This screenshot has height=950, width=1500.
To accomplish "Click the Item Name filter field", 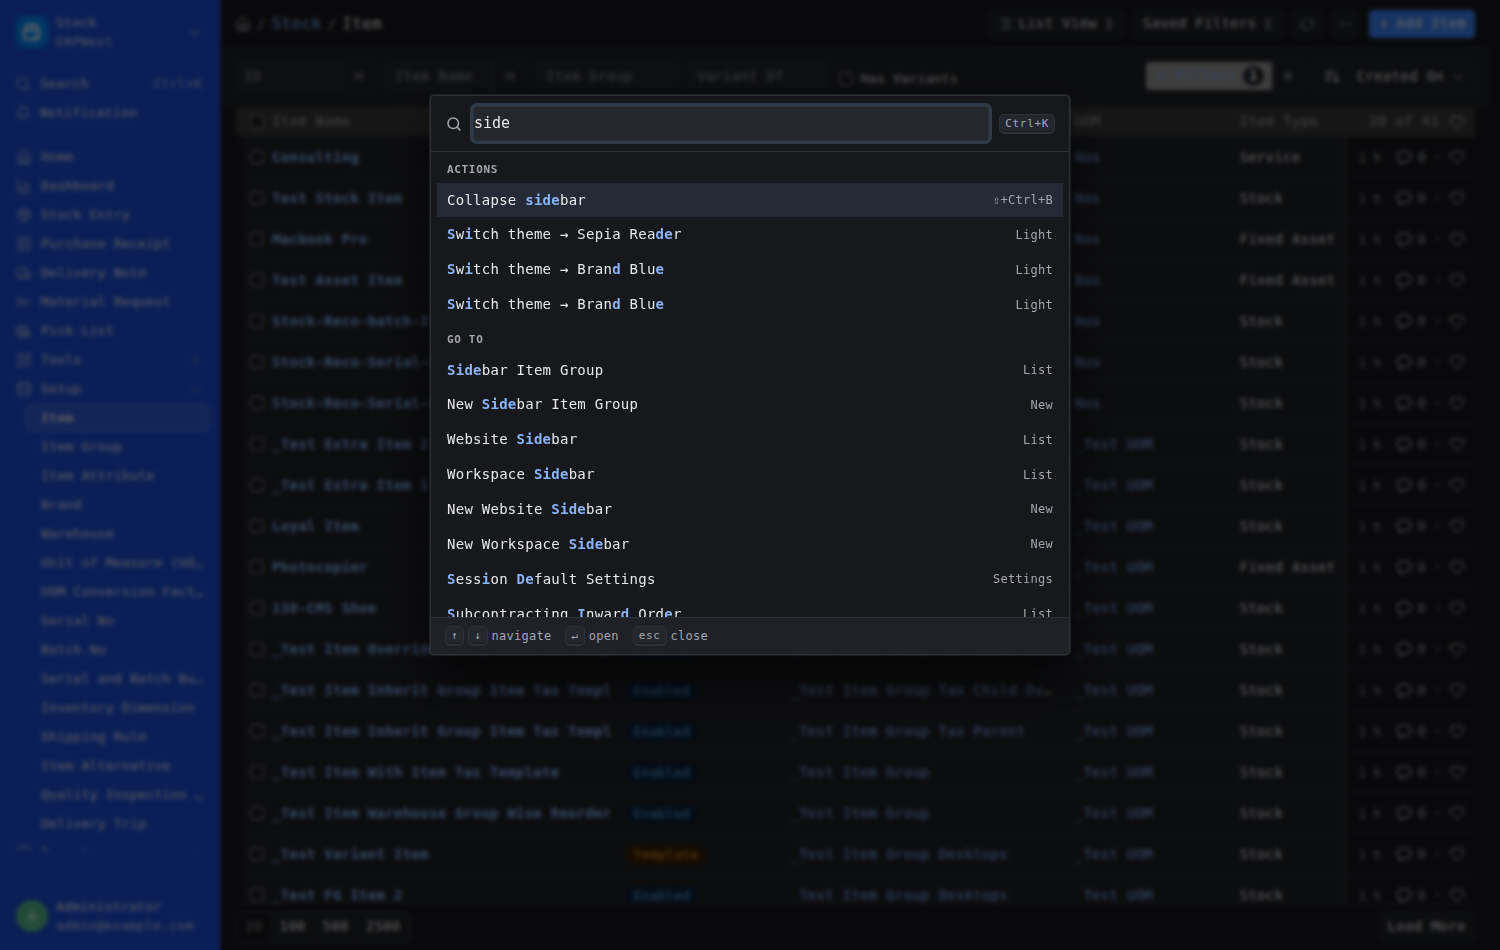I will (438, 76).
